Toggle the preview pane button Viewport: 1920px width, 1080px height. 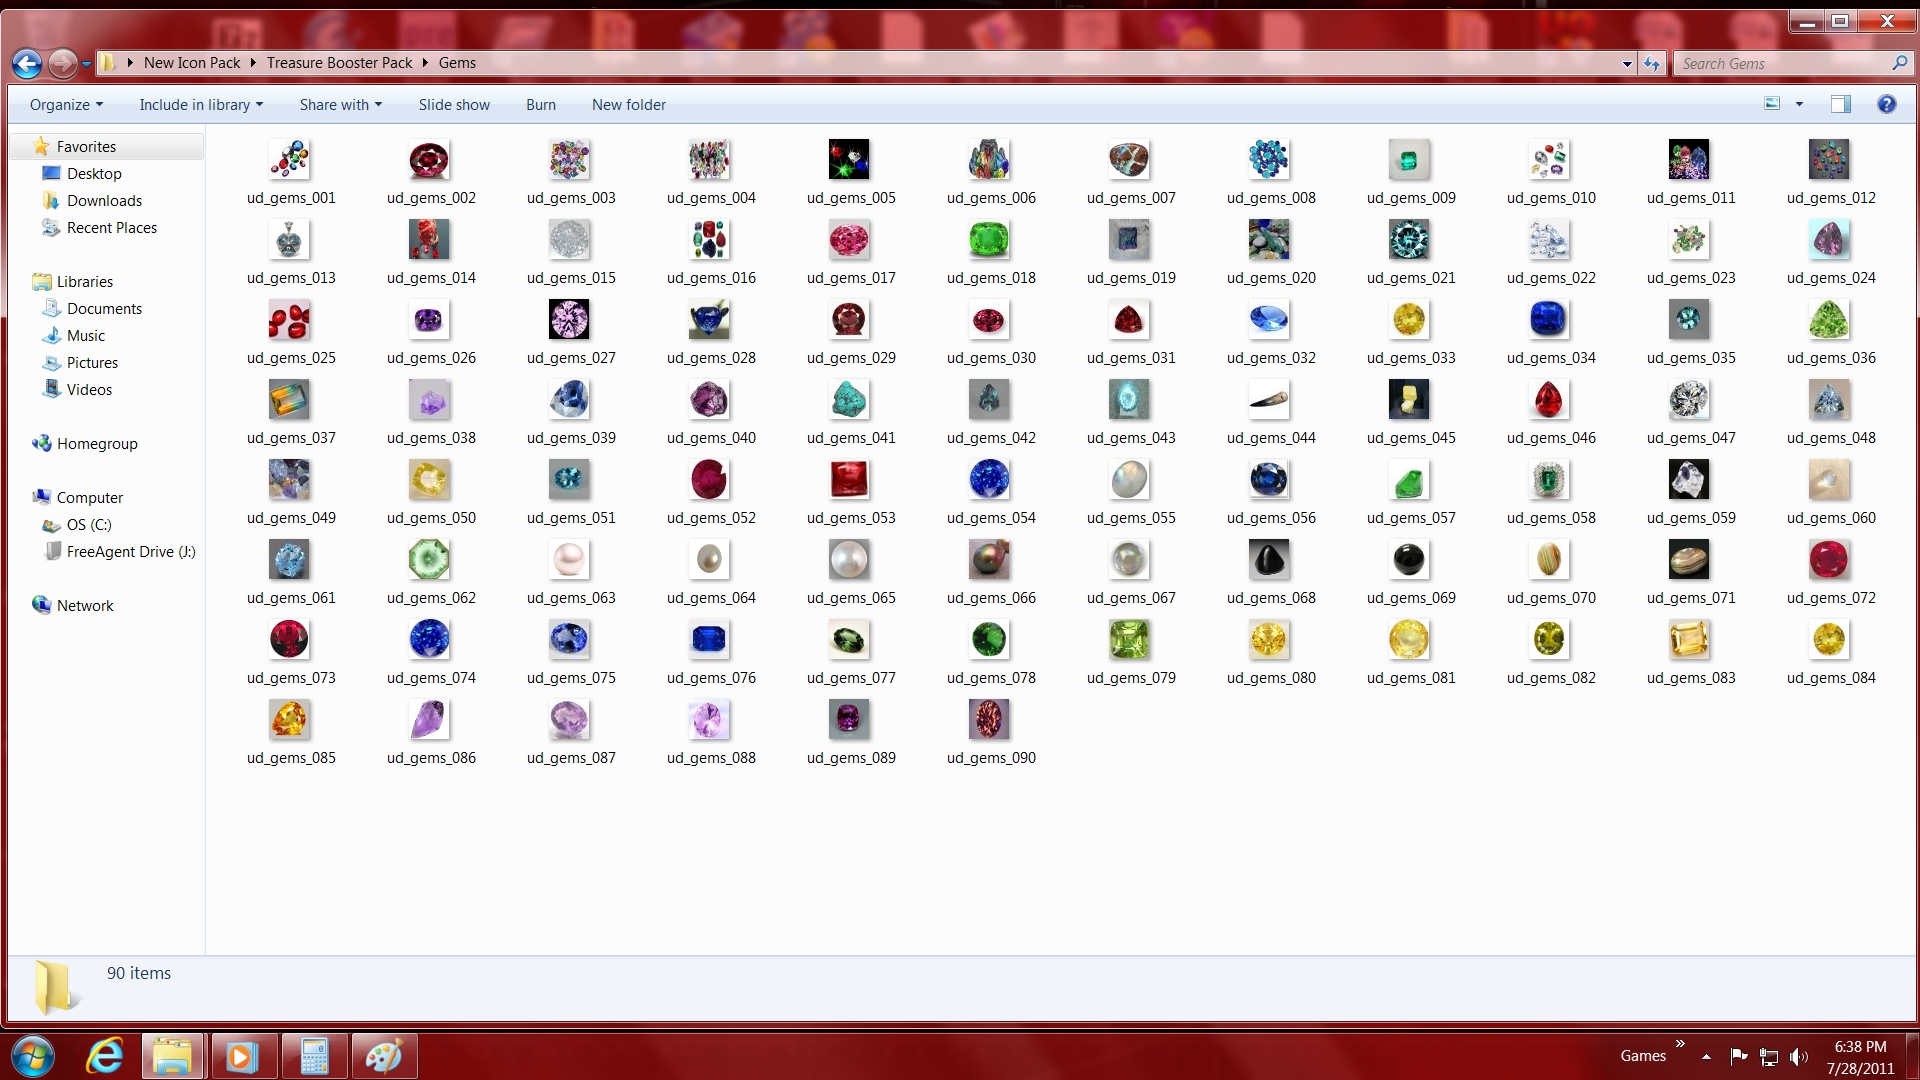1840,104
